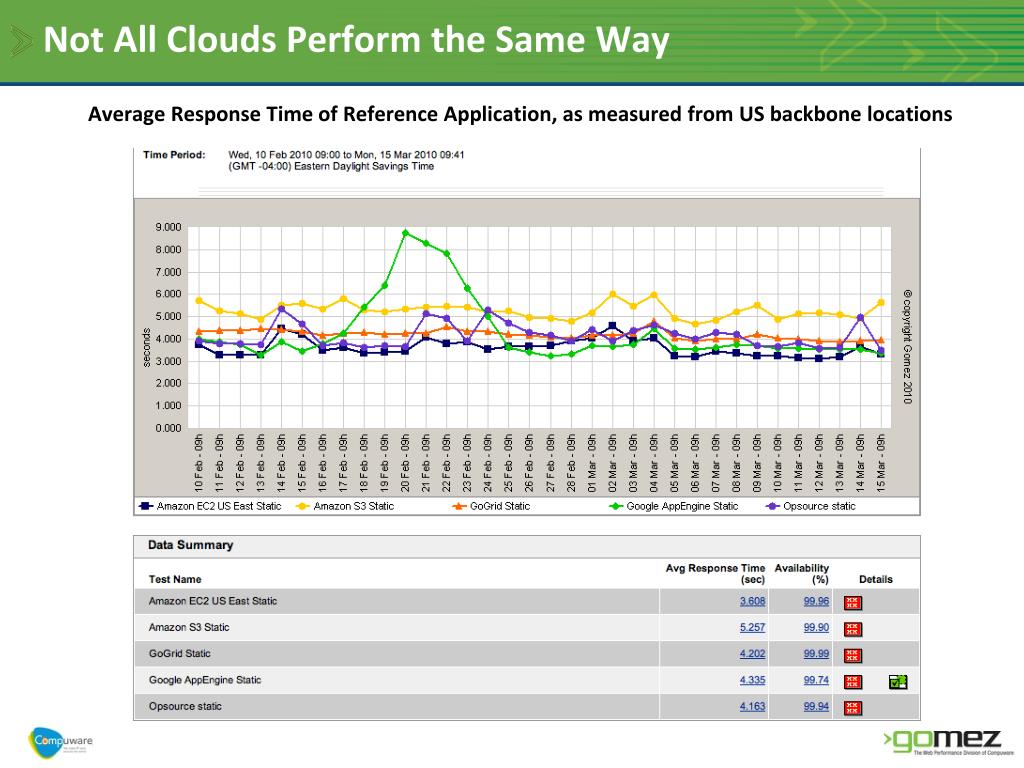This screenshot has width=1024, height=768.
Task: Click Google AppEngine peak point on 20 Feb
Action: (x=406, y=232)
